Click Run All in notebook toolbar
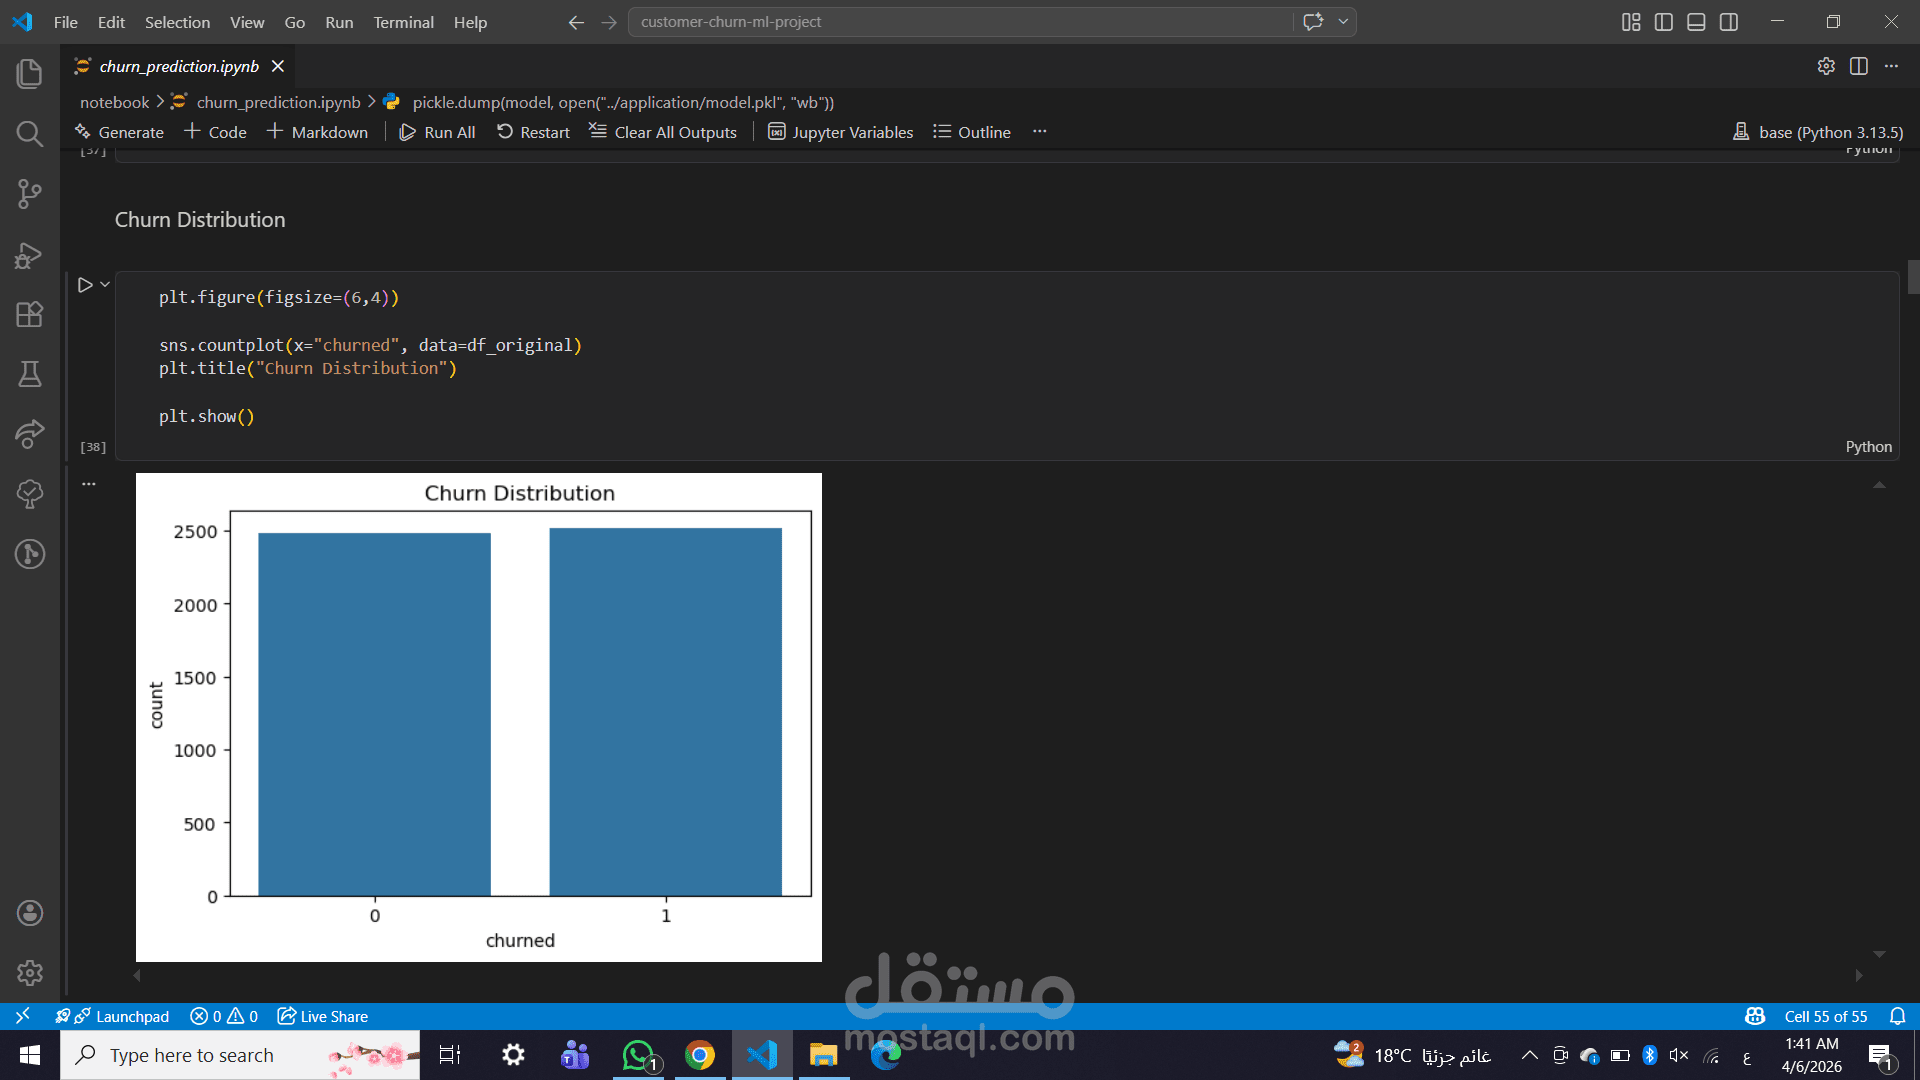1920x1080 pixels. pyautogui.click(x=437, y=132)
